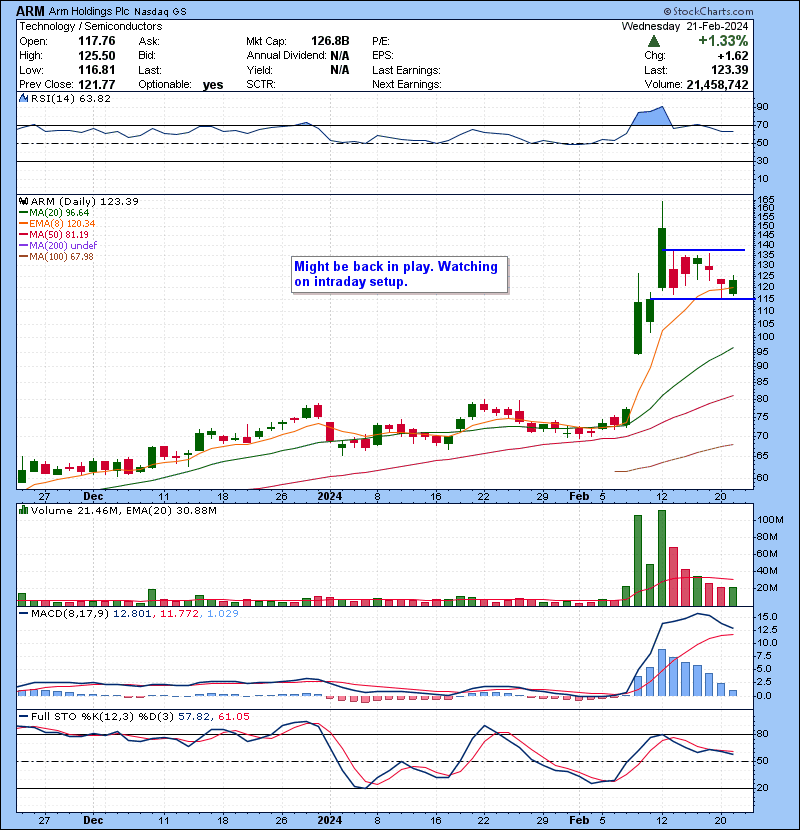Screen dimensions: 800x830
Task: Click the 165 price axis label
Action: pos(767,200)
